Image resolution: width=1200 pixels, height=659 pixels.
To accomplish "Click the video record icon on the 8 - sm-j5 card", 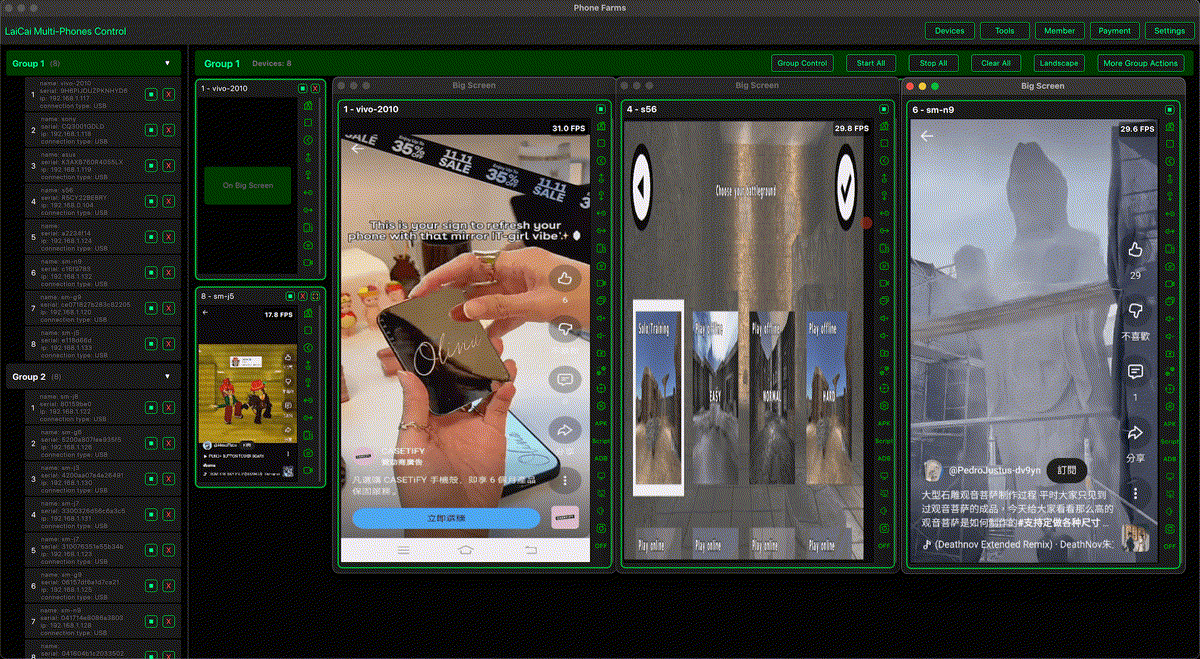I will 308,470.
